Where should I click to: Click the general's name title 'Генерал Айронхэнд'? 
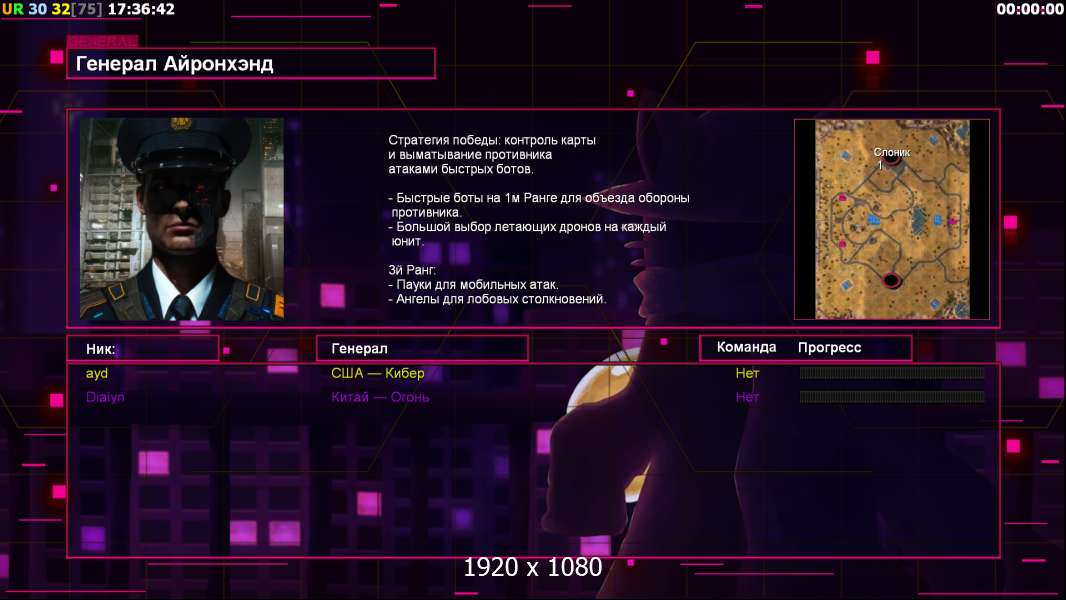tap(174, 64)
